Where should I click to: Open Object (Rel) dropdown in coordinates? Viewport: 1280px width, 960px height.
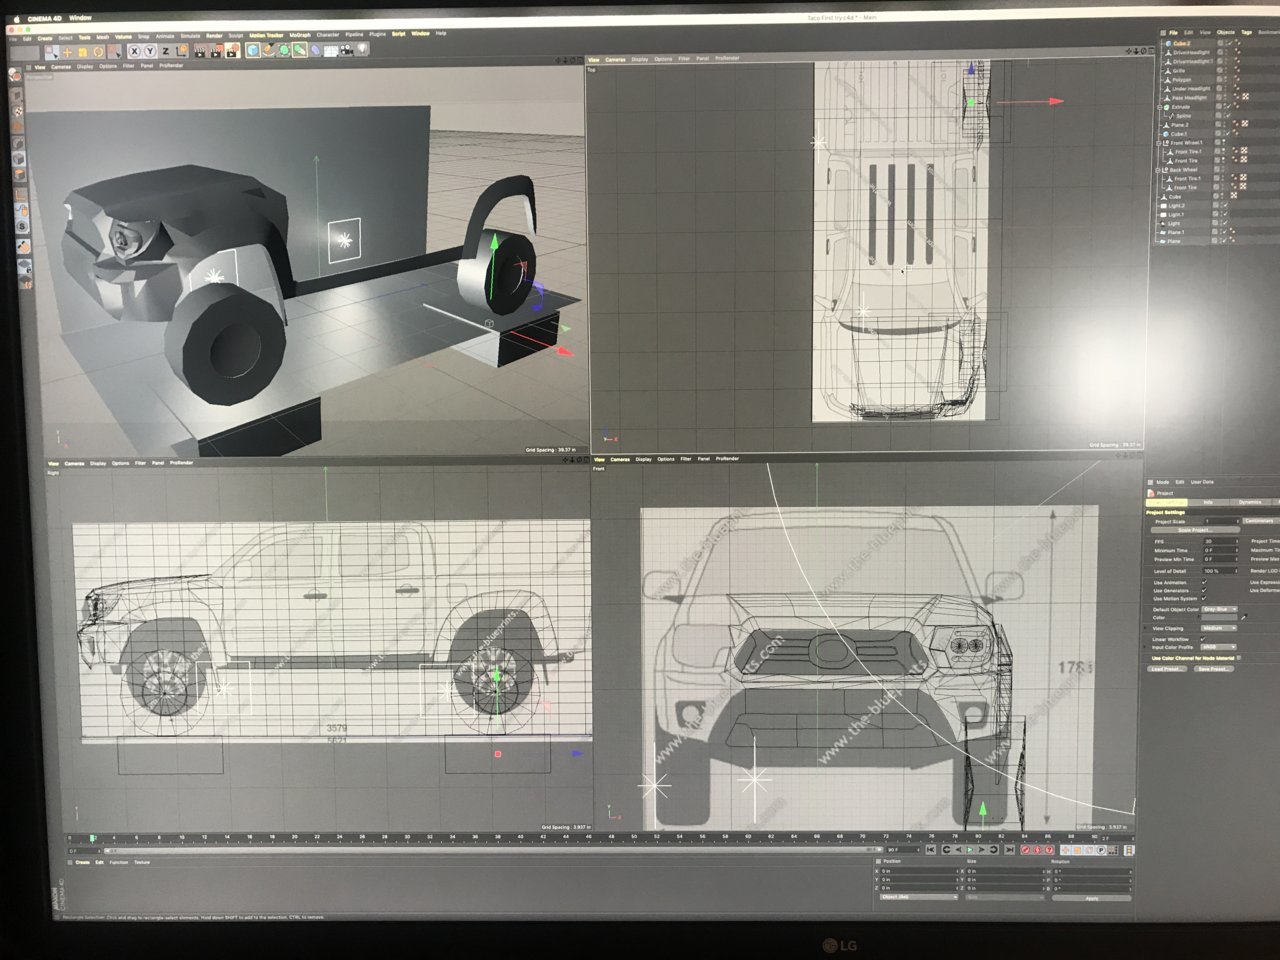(918, 897)
